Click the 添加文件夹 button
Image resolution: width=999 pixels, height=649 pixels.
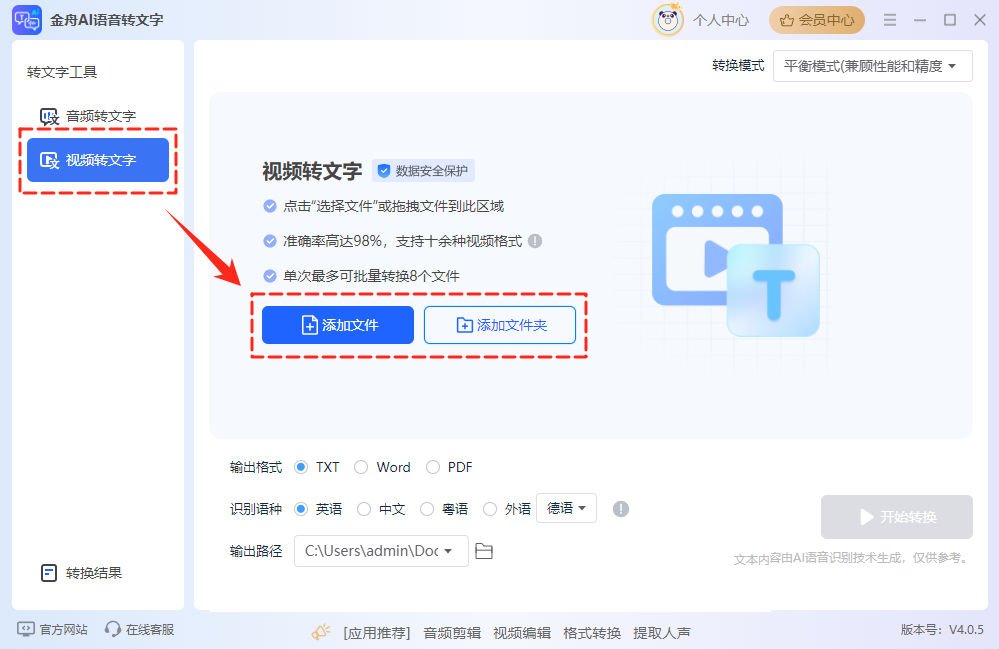click(500, 325)
